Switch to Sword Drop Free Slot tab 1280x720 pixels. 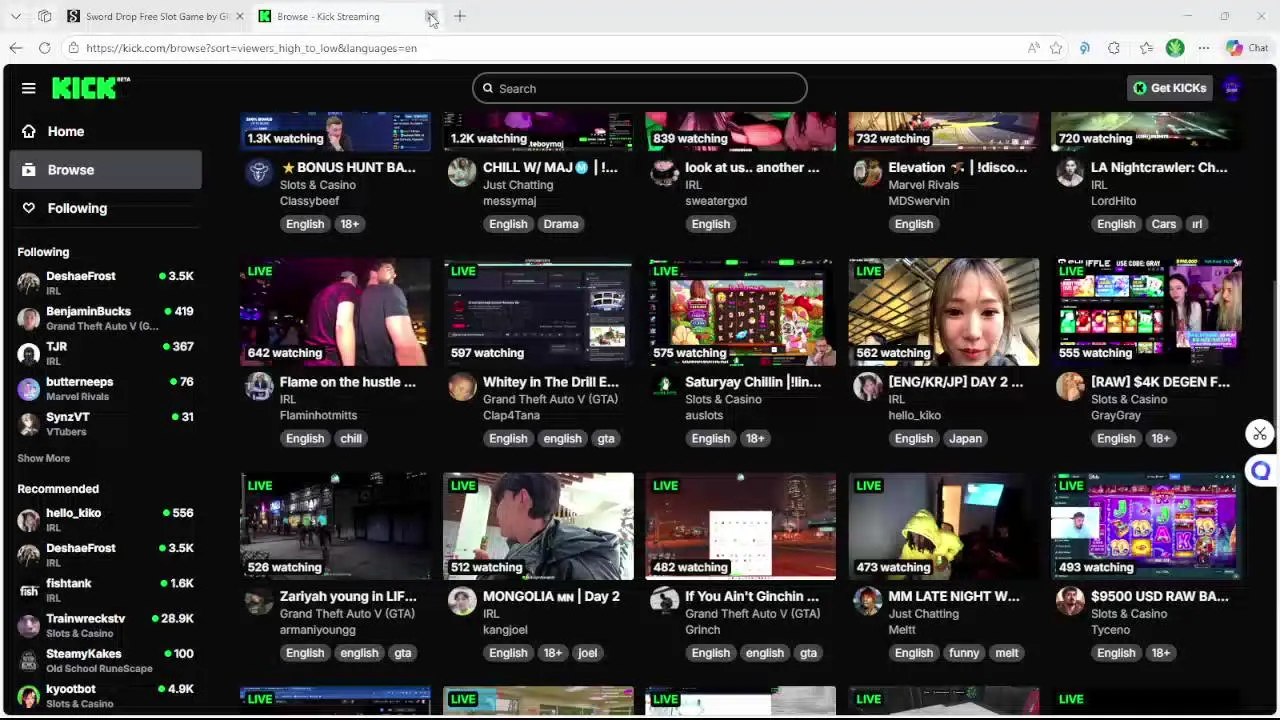pyautogui.click(x=156, y=16)
